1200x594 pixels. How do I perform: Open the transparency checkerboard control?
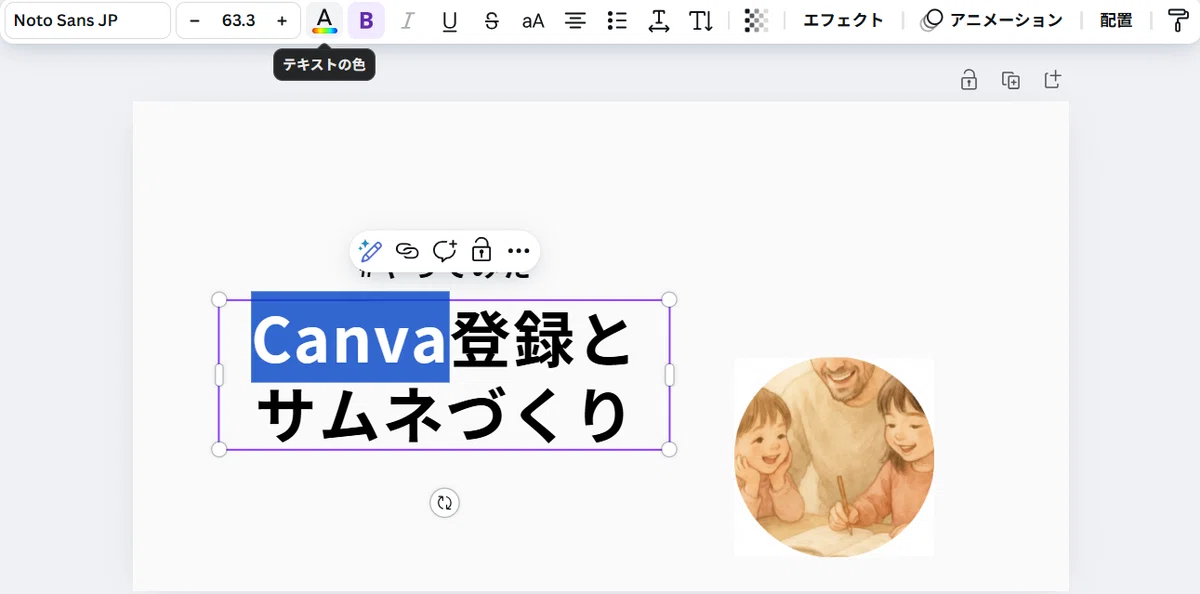(x=757, y=20)
